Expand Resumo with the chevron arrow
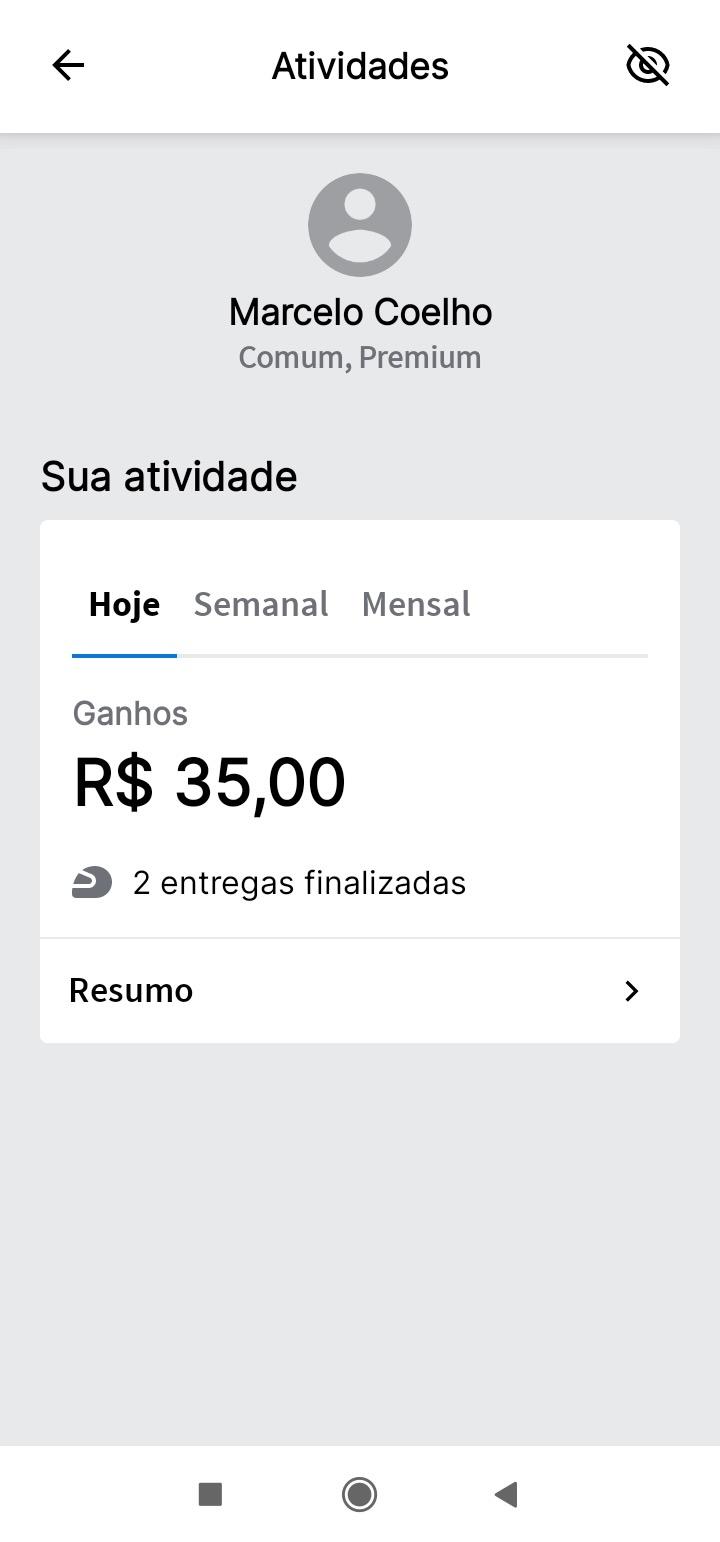This screenshot has width=720, height=1542. [x=631, y=991]
